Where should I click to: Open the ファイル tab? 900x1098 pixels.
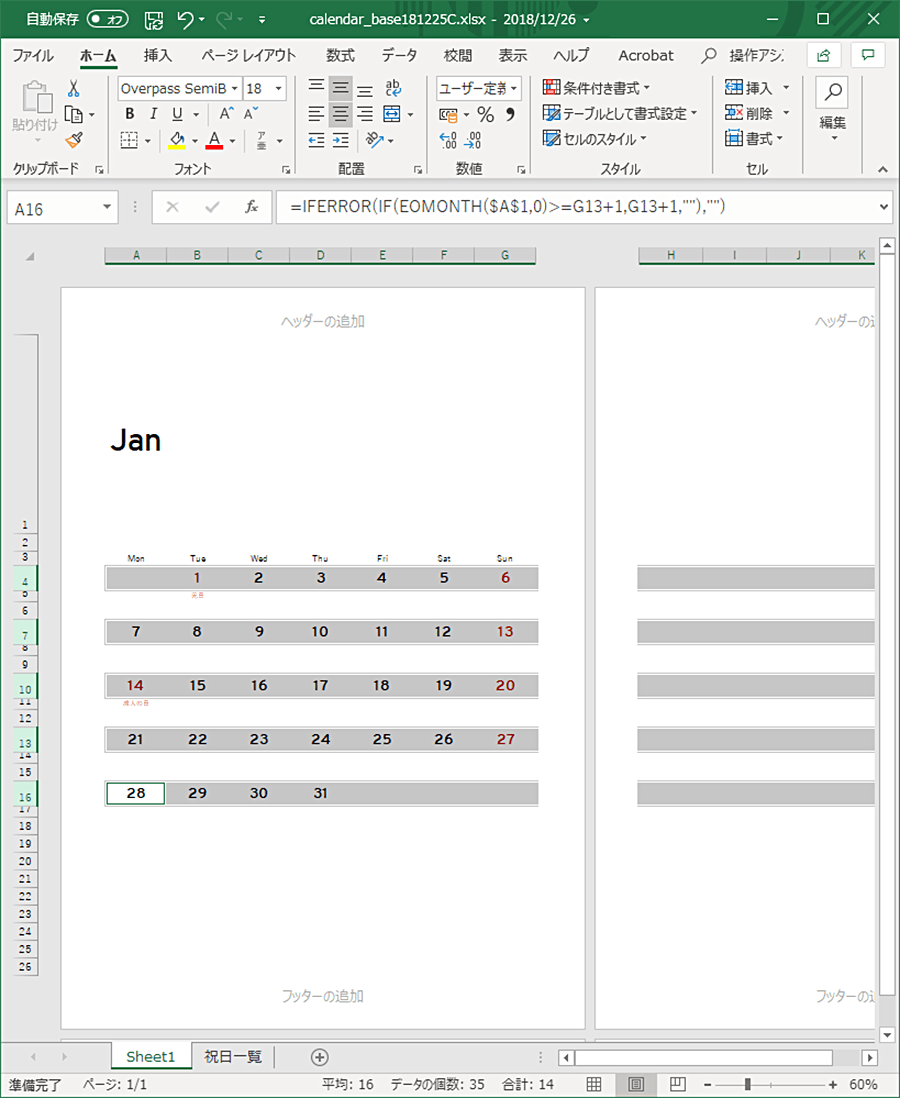coord(33,55)
